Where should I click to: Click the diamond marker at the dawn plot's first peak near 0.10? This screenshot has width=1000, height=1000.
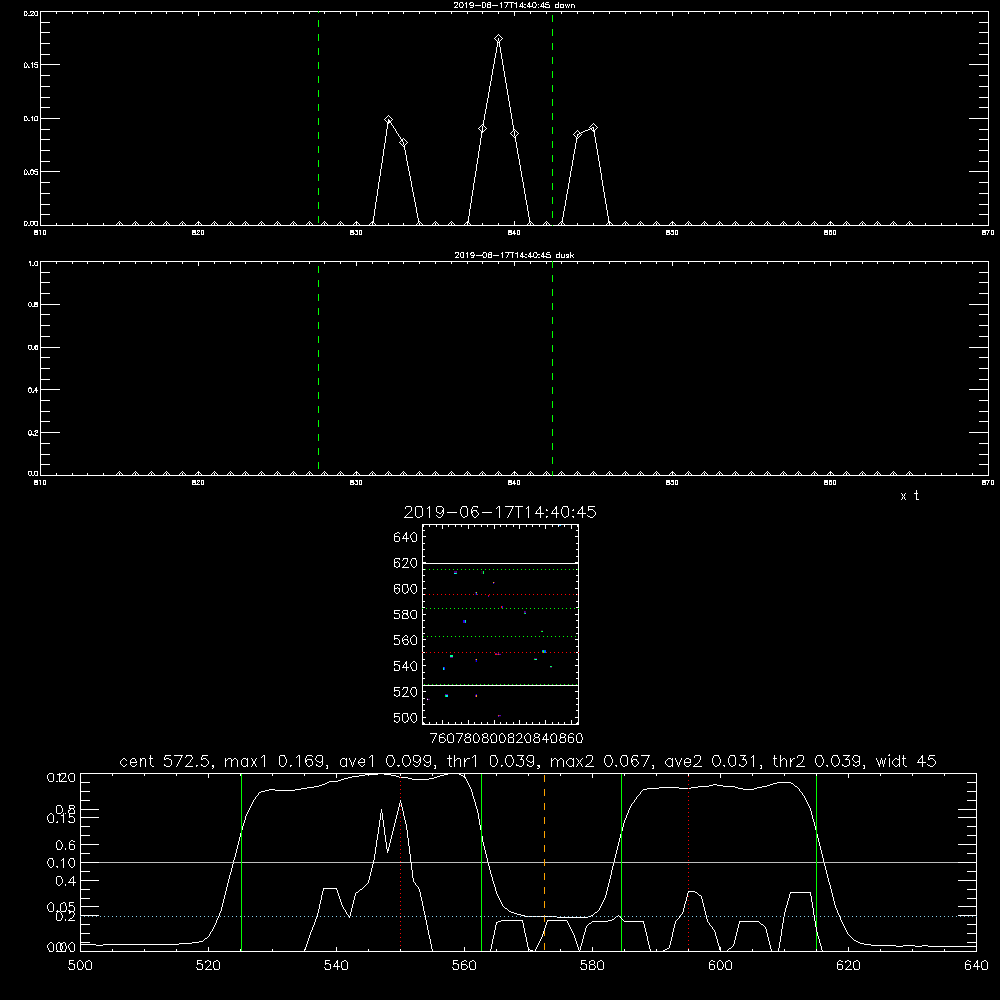point(388,120)
